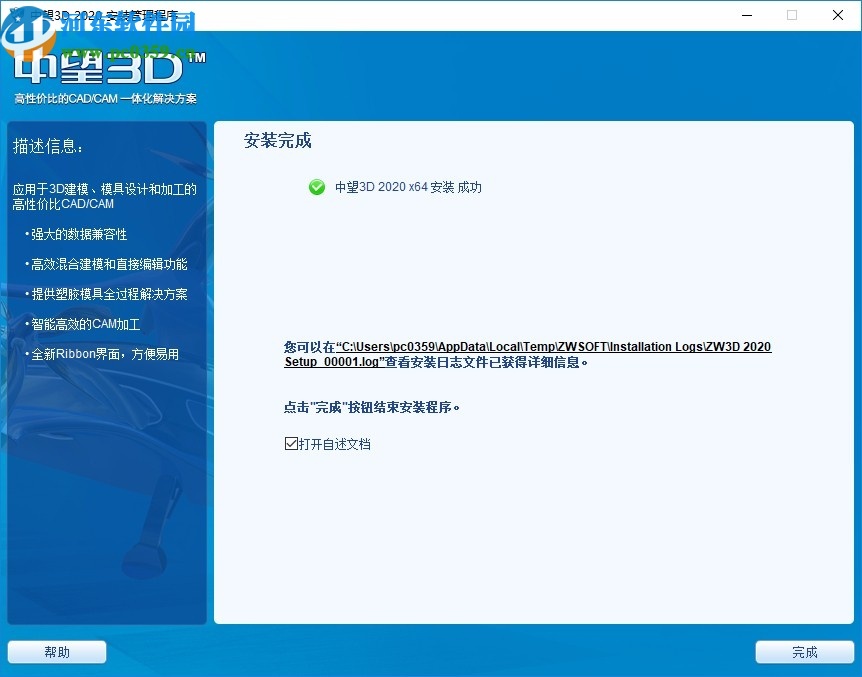Viewport: 862px width, 677px height.
Task: Select the CAD/CAM slogan under the logo
Action: click(x=105, y=99)
